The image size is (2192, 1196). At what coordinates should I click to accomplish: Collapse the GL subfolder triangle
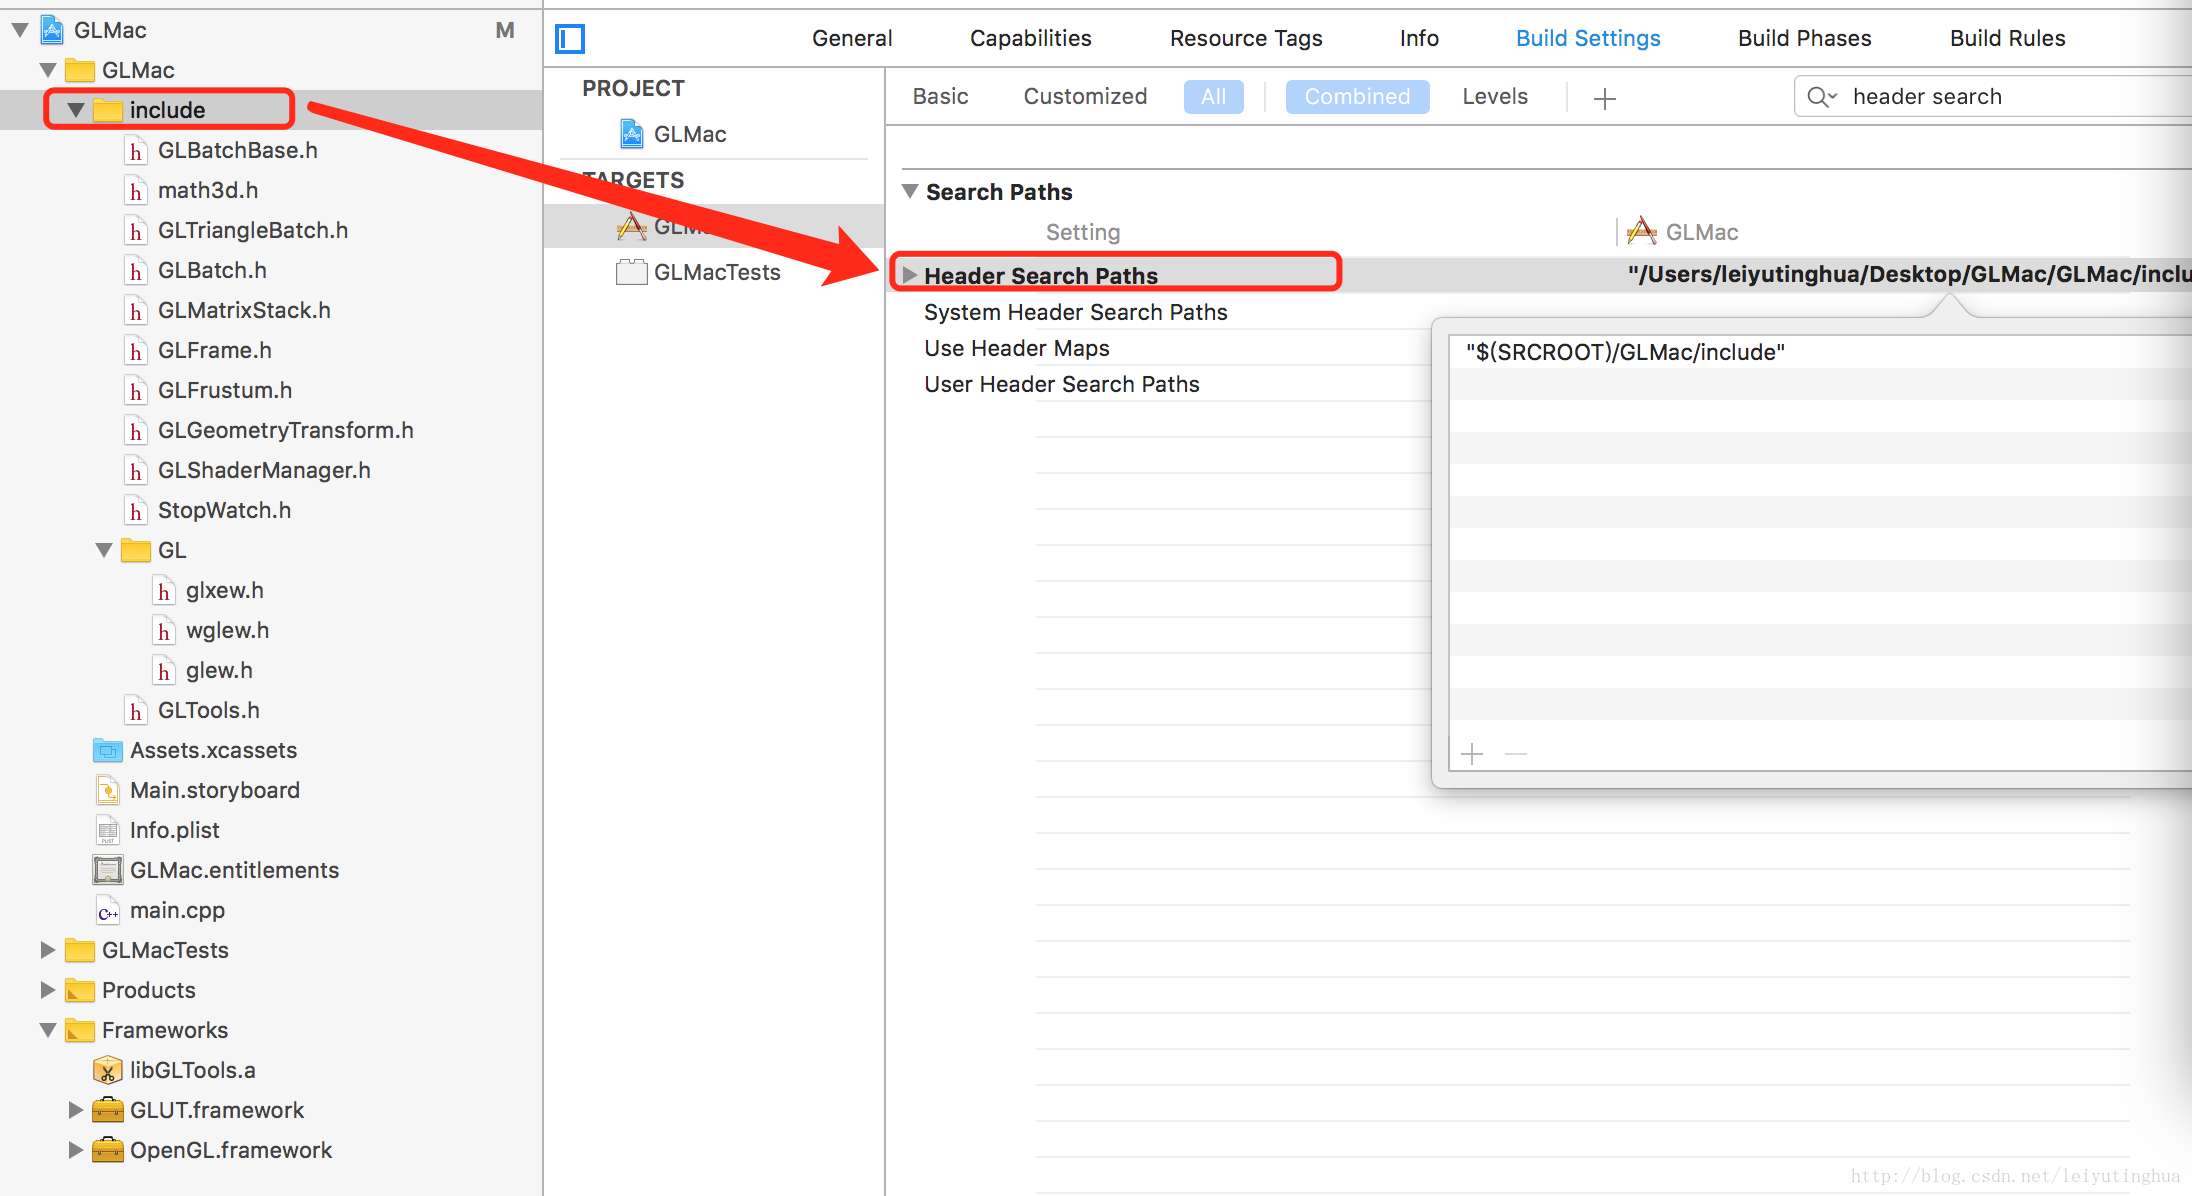tap(104, 551)
